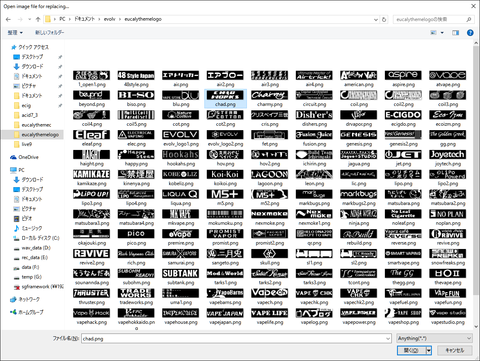
Task: Open the view options dropdown arrow
Action: pyautogui.click(x=442, y=33)
